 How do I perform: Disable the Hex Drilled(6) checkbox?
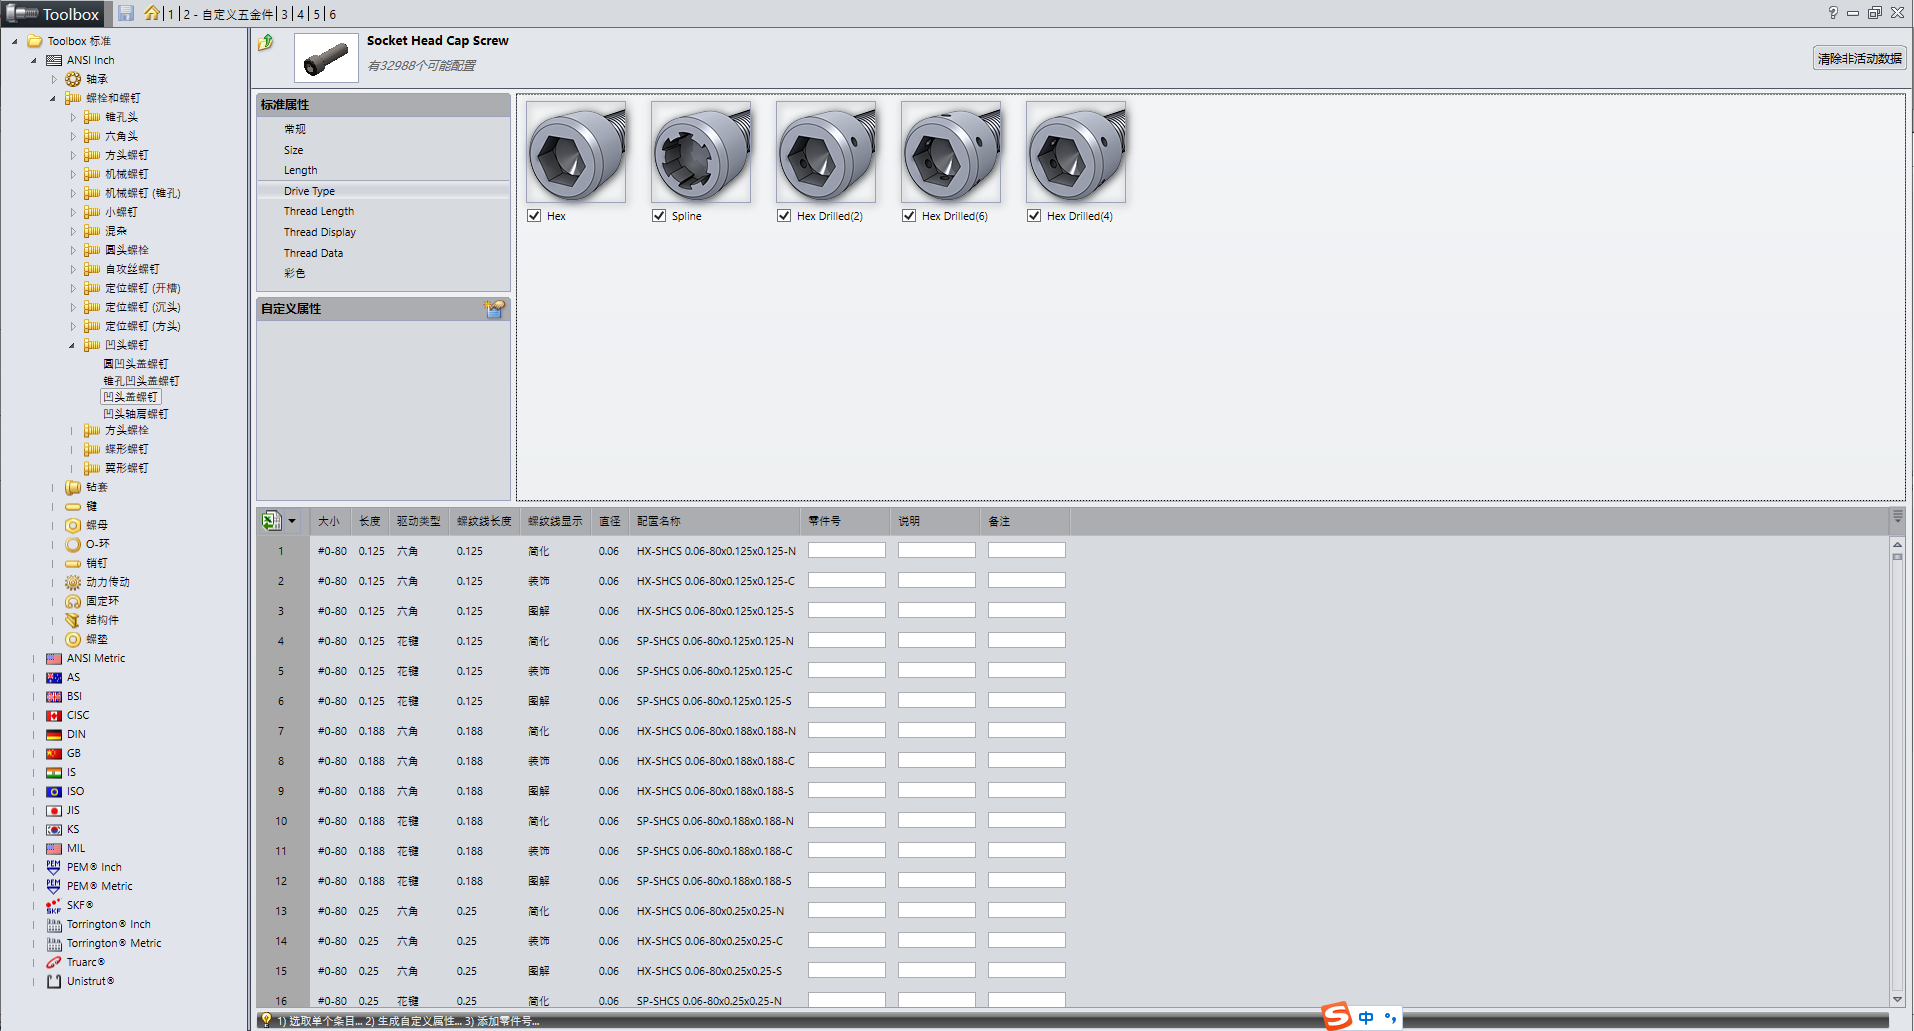click(x=909, y=216)
